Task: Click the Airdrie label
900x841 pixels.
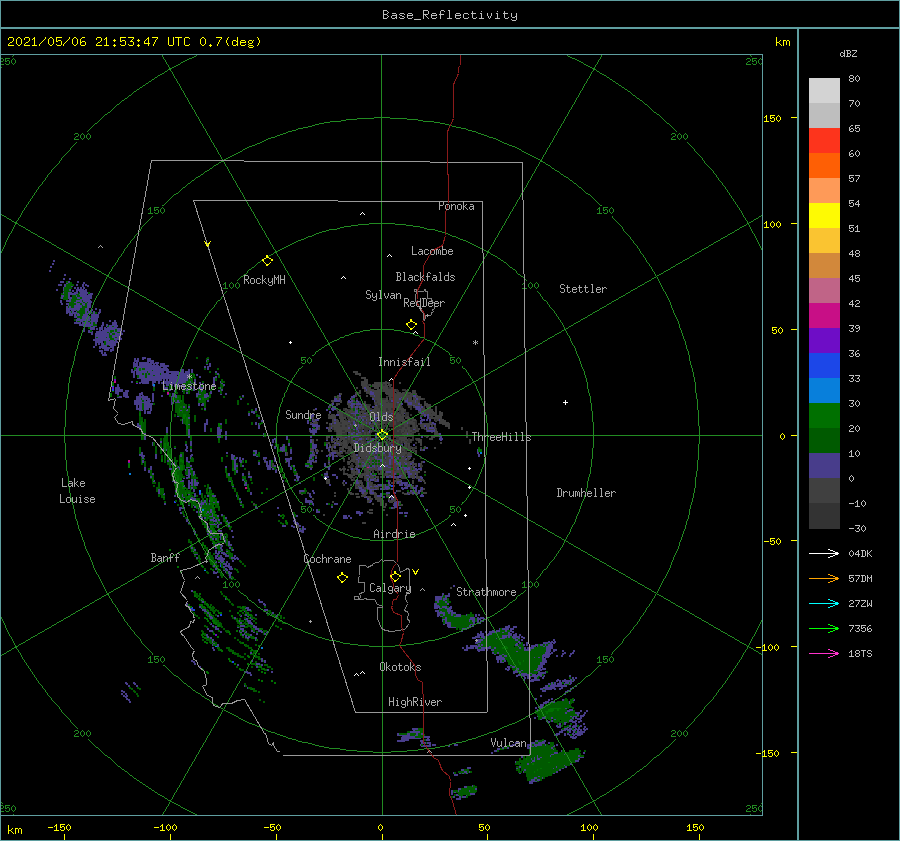Action: pyautogui.click(x=394, y=534)
